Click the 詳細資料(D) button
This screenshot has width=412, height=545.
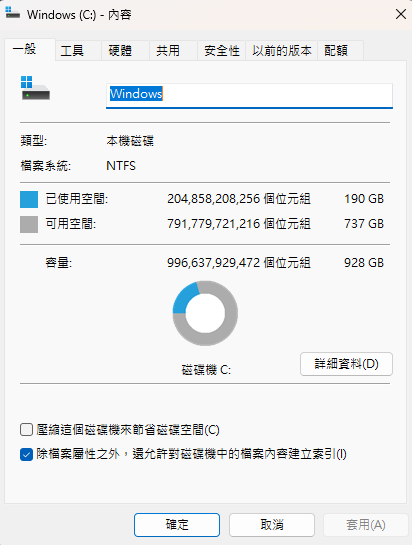click(x=346, y=364)
